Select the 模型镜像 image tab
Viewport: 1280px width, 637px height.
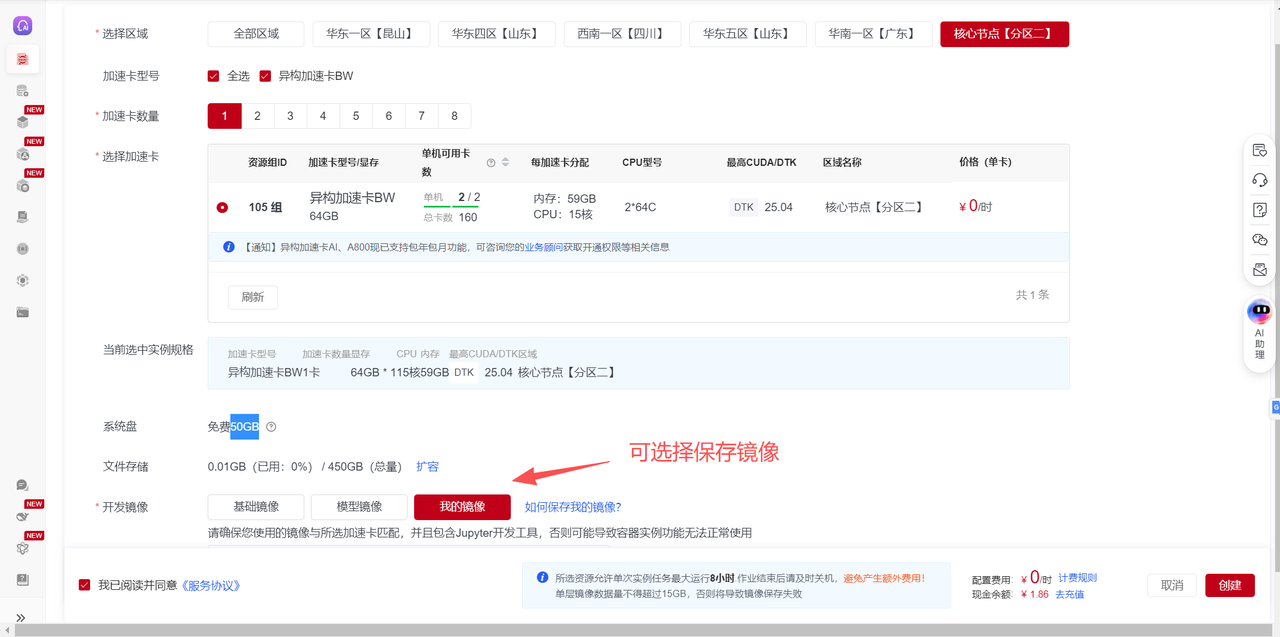coord(359,507)
